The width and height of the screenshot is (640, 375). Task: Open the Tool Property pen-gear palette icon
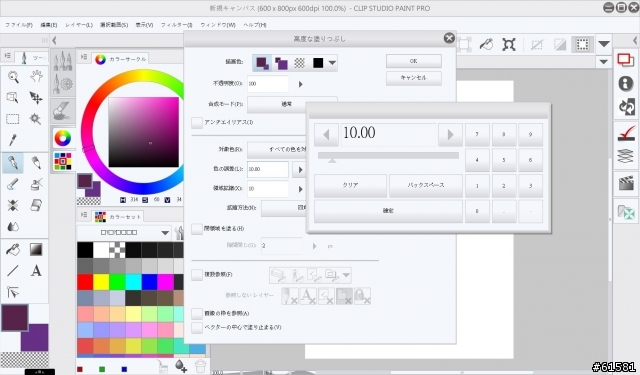coord(63,84)
